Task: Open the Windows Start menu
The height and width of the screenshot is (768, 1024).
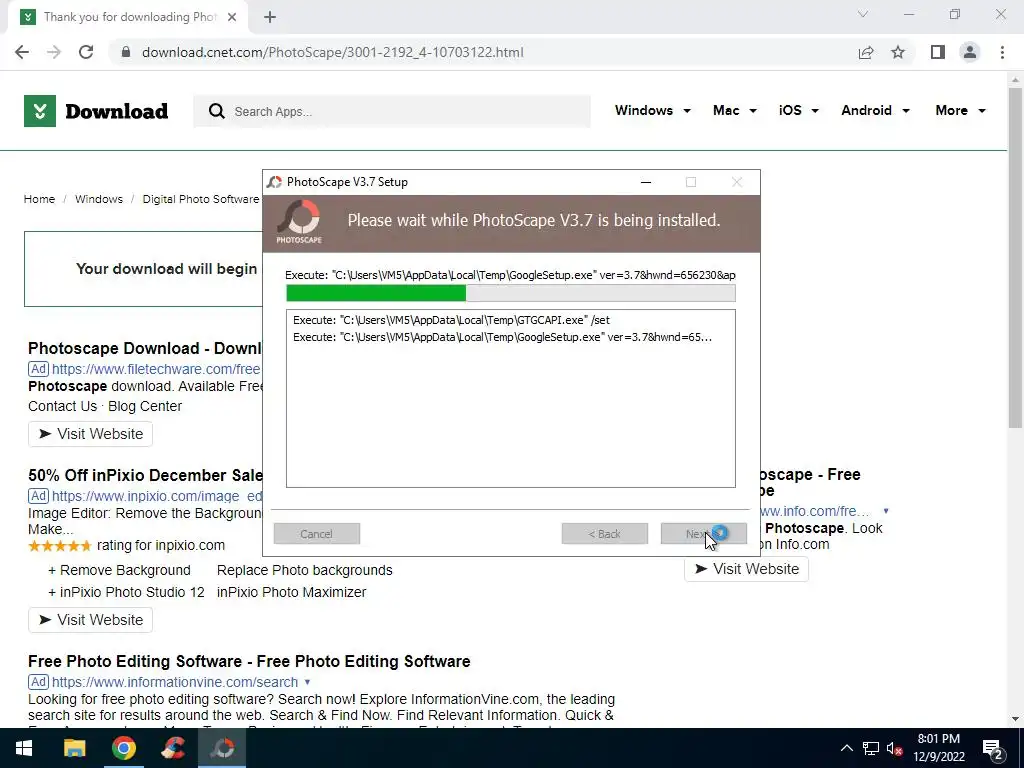Action: click(24, 748)
